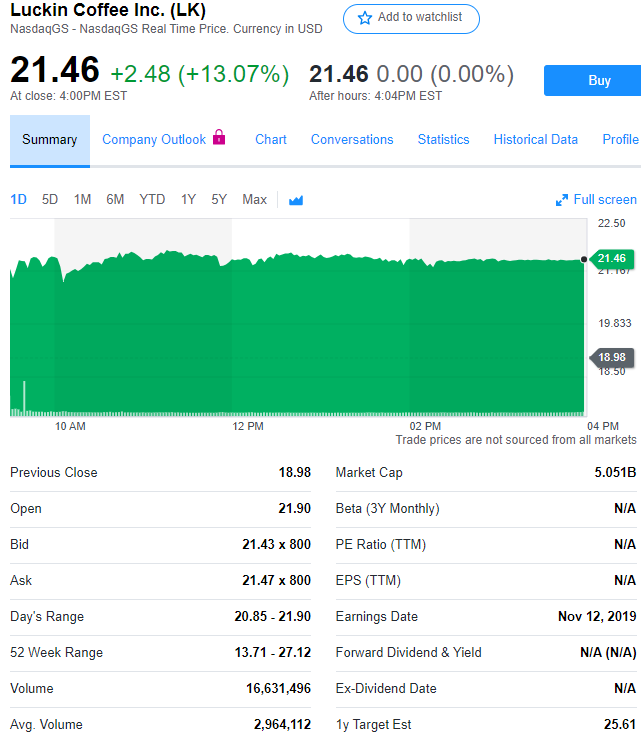This screenshot has height=736, width=641.
Task: Select the Max chart range
Action: click(254, 199)
